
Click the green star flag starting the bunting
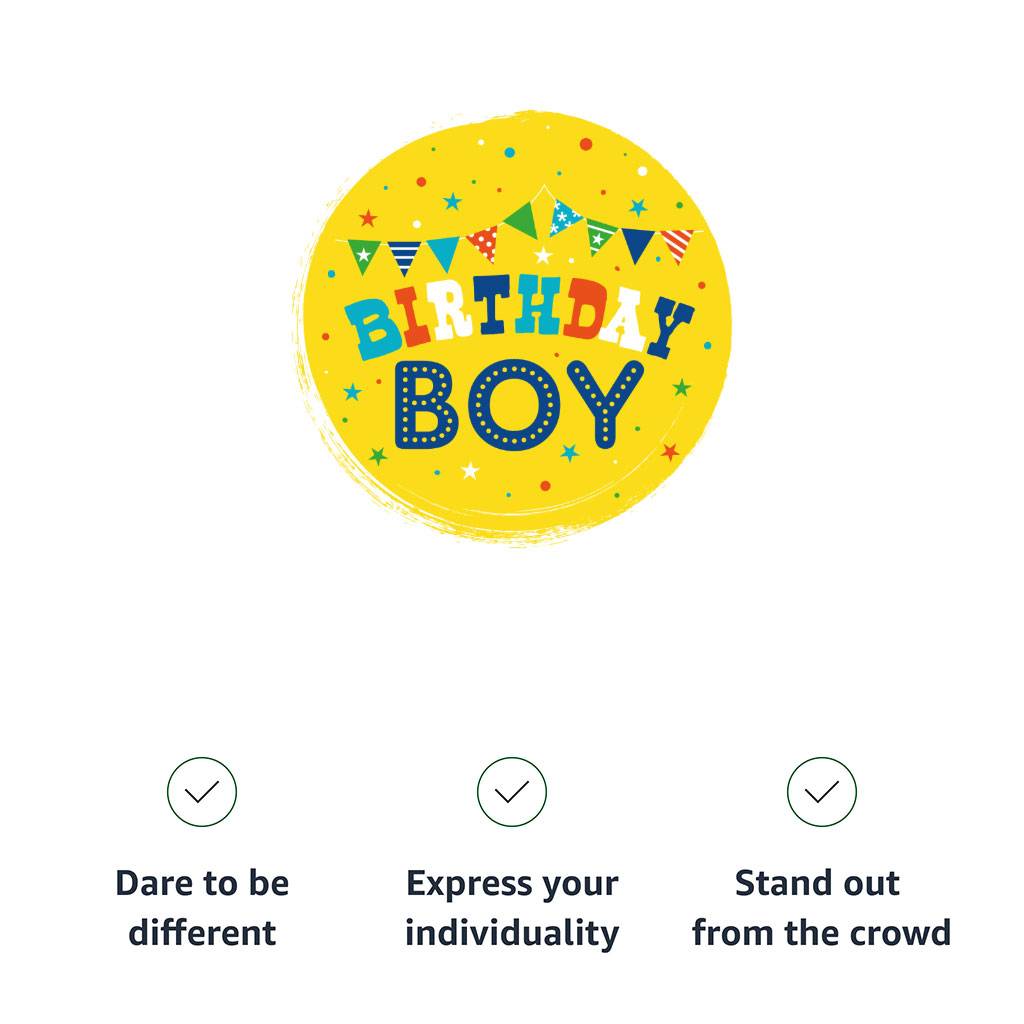coord(363,254)
